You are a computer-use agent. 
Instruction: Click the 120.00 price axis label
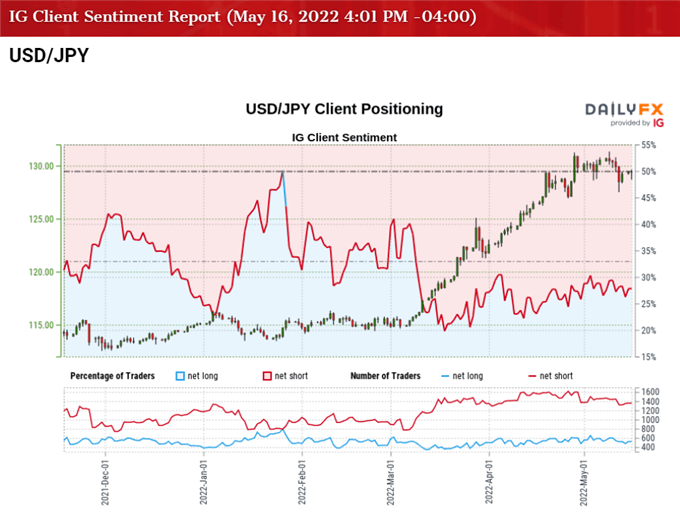pyautogui.click(x=42, y=272)
